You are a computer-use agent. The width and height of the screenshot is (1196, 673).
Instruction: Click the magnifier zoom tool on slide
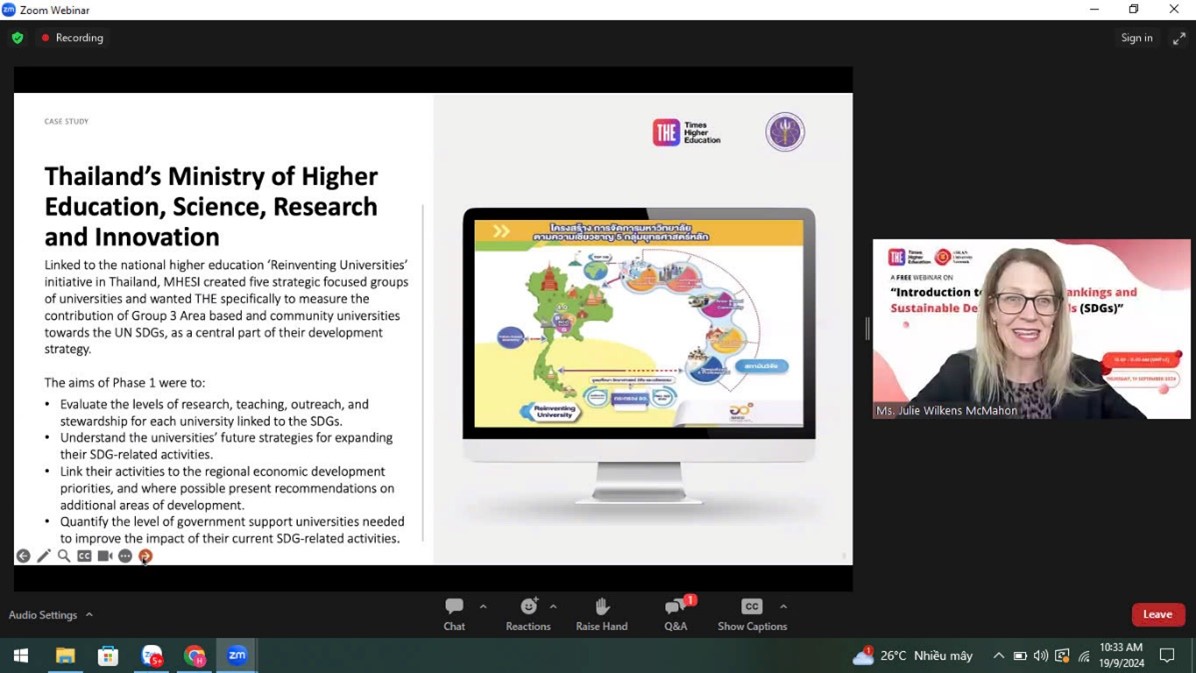click(64, 556)
